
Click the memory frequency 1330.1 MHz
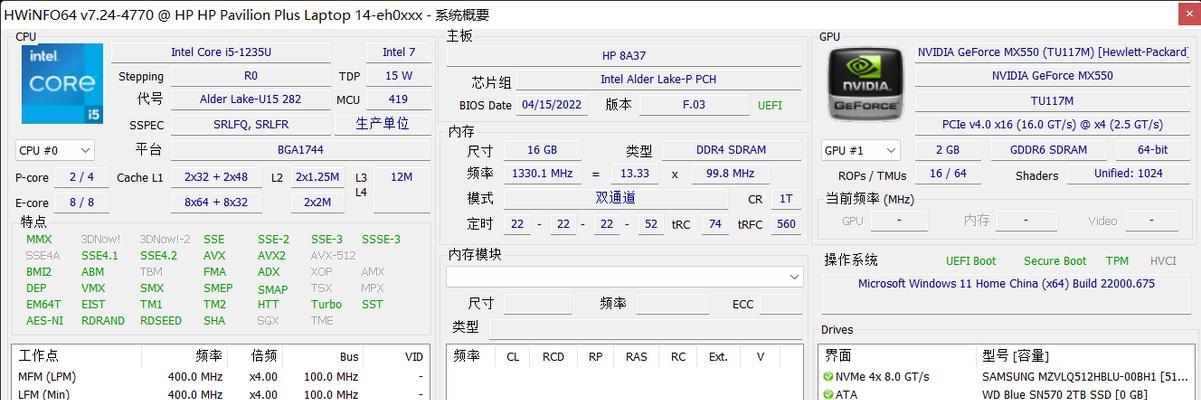(543, 174)
